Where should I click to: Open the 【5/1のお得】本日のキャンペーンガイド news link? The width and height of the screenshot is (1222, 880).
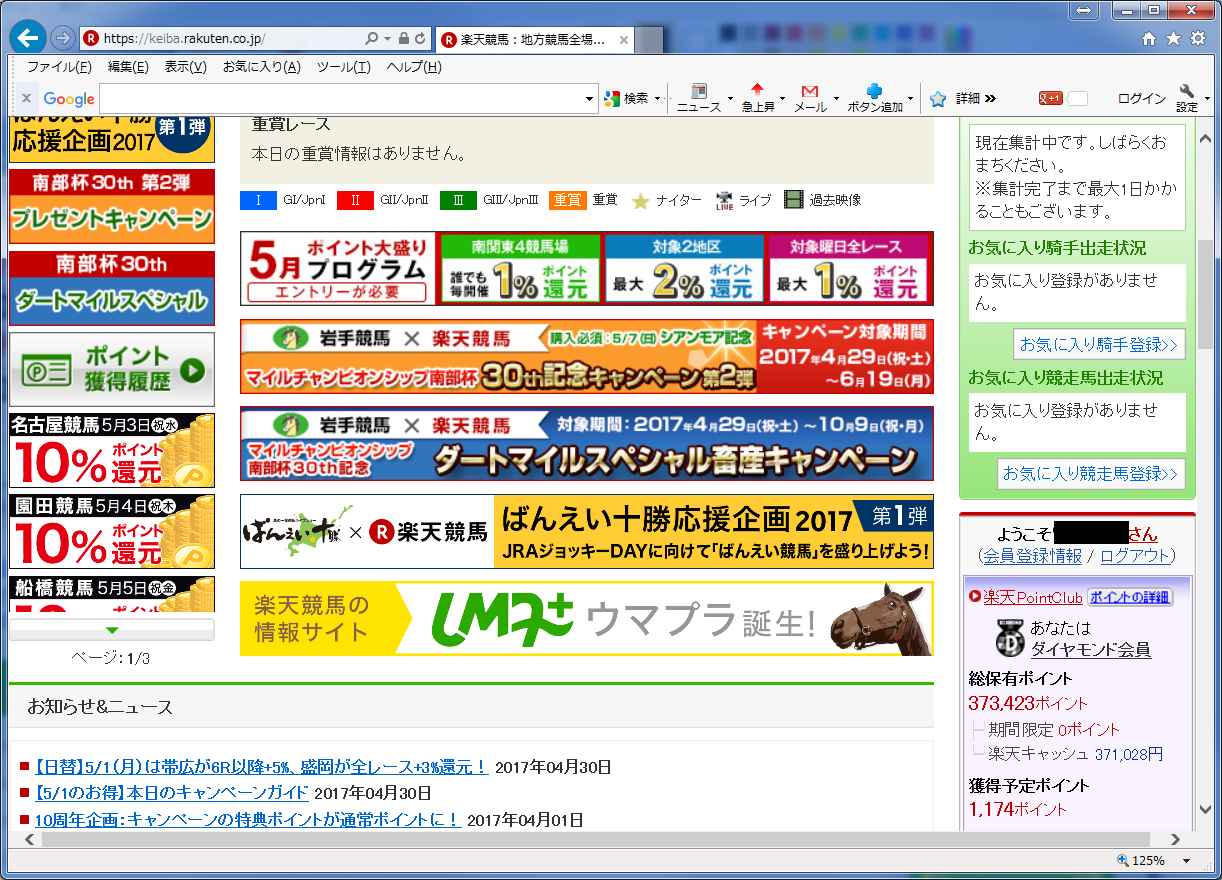coord(171,793)
